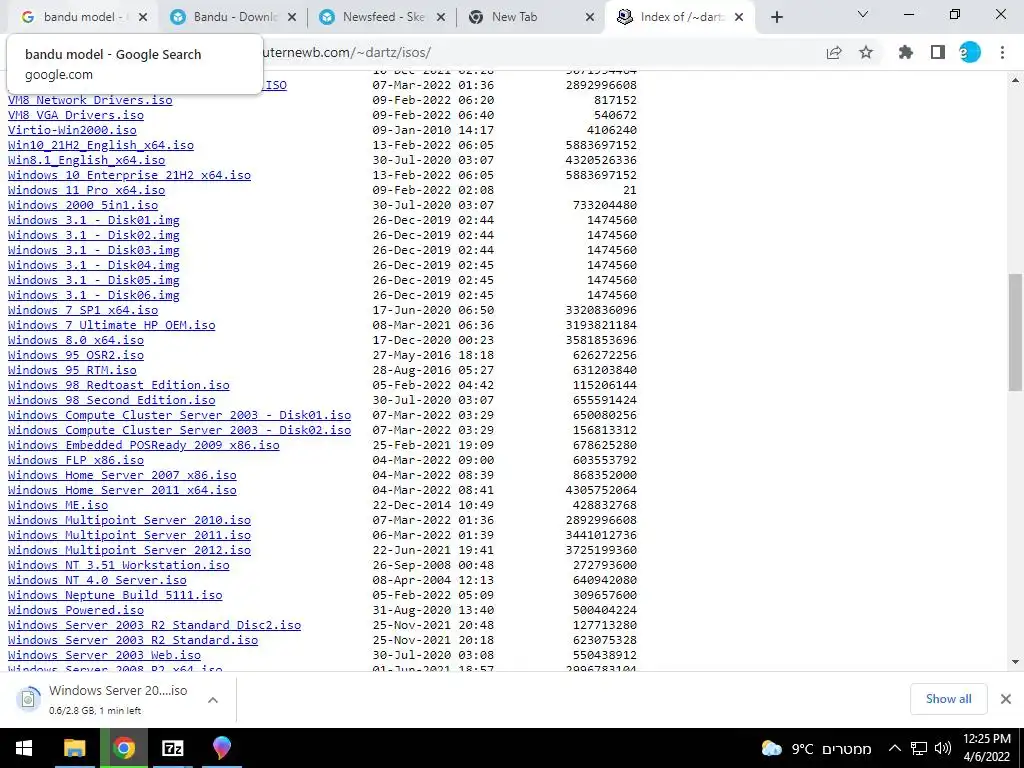Image resolution: width=1024 pixels, height=768 pixels.
Task: Open the tab search chevron
Action: [863, 14]
